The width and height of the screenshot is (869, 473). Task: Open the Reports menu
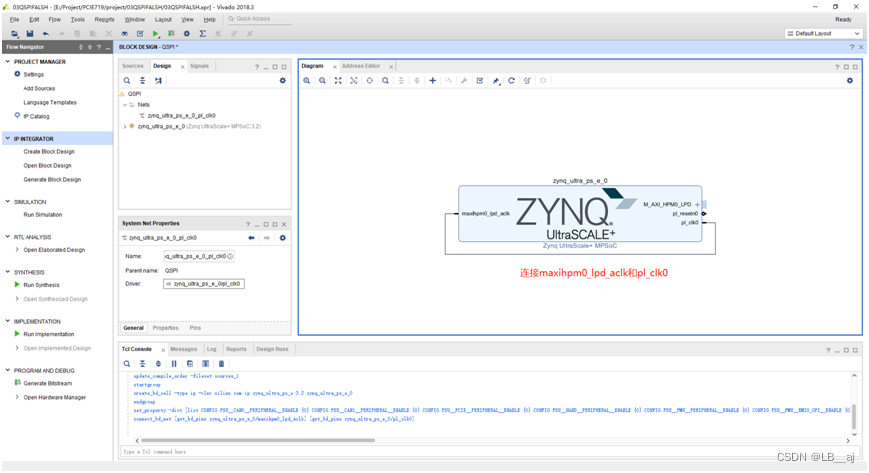[x=104, y=19]
